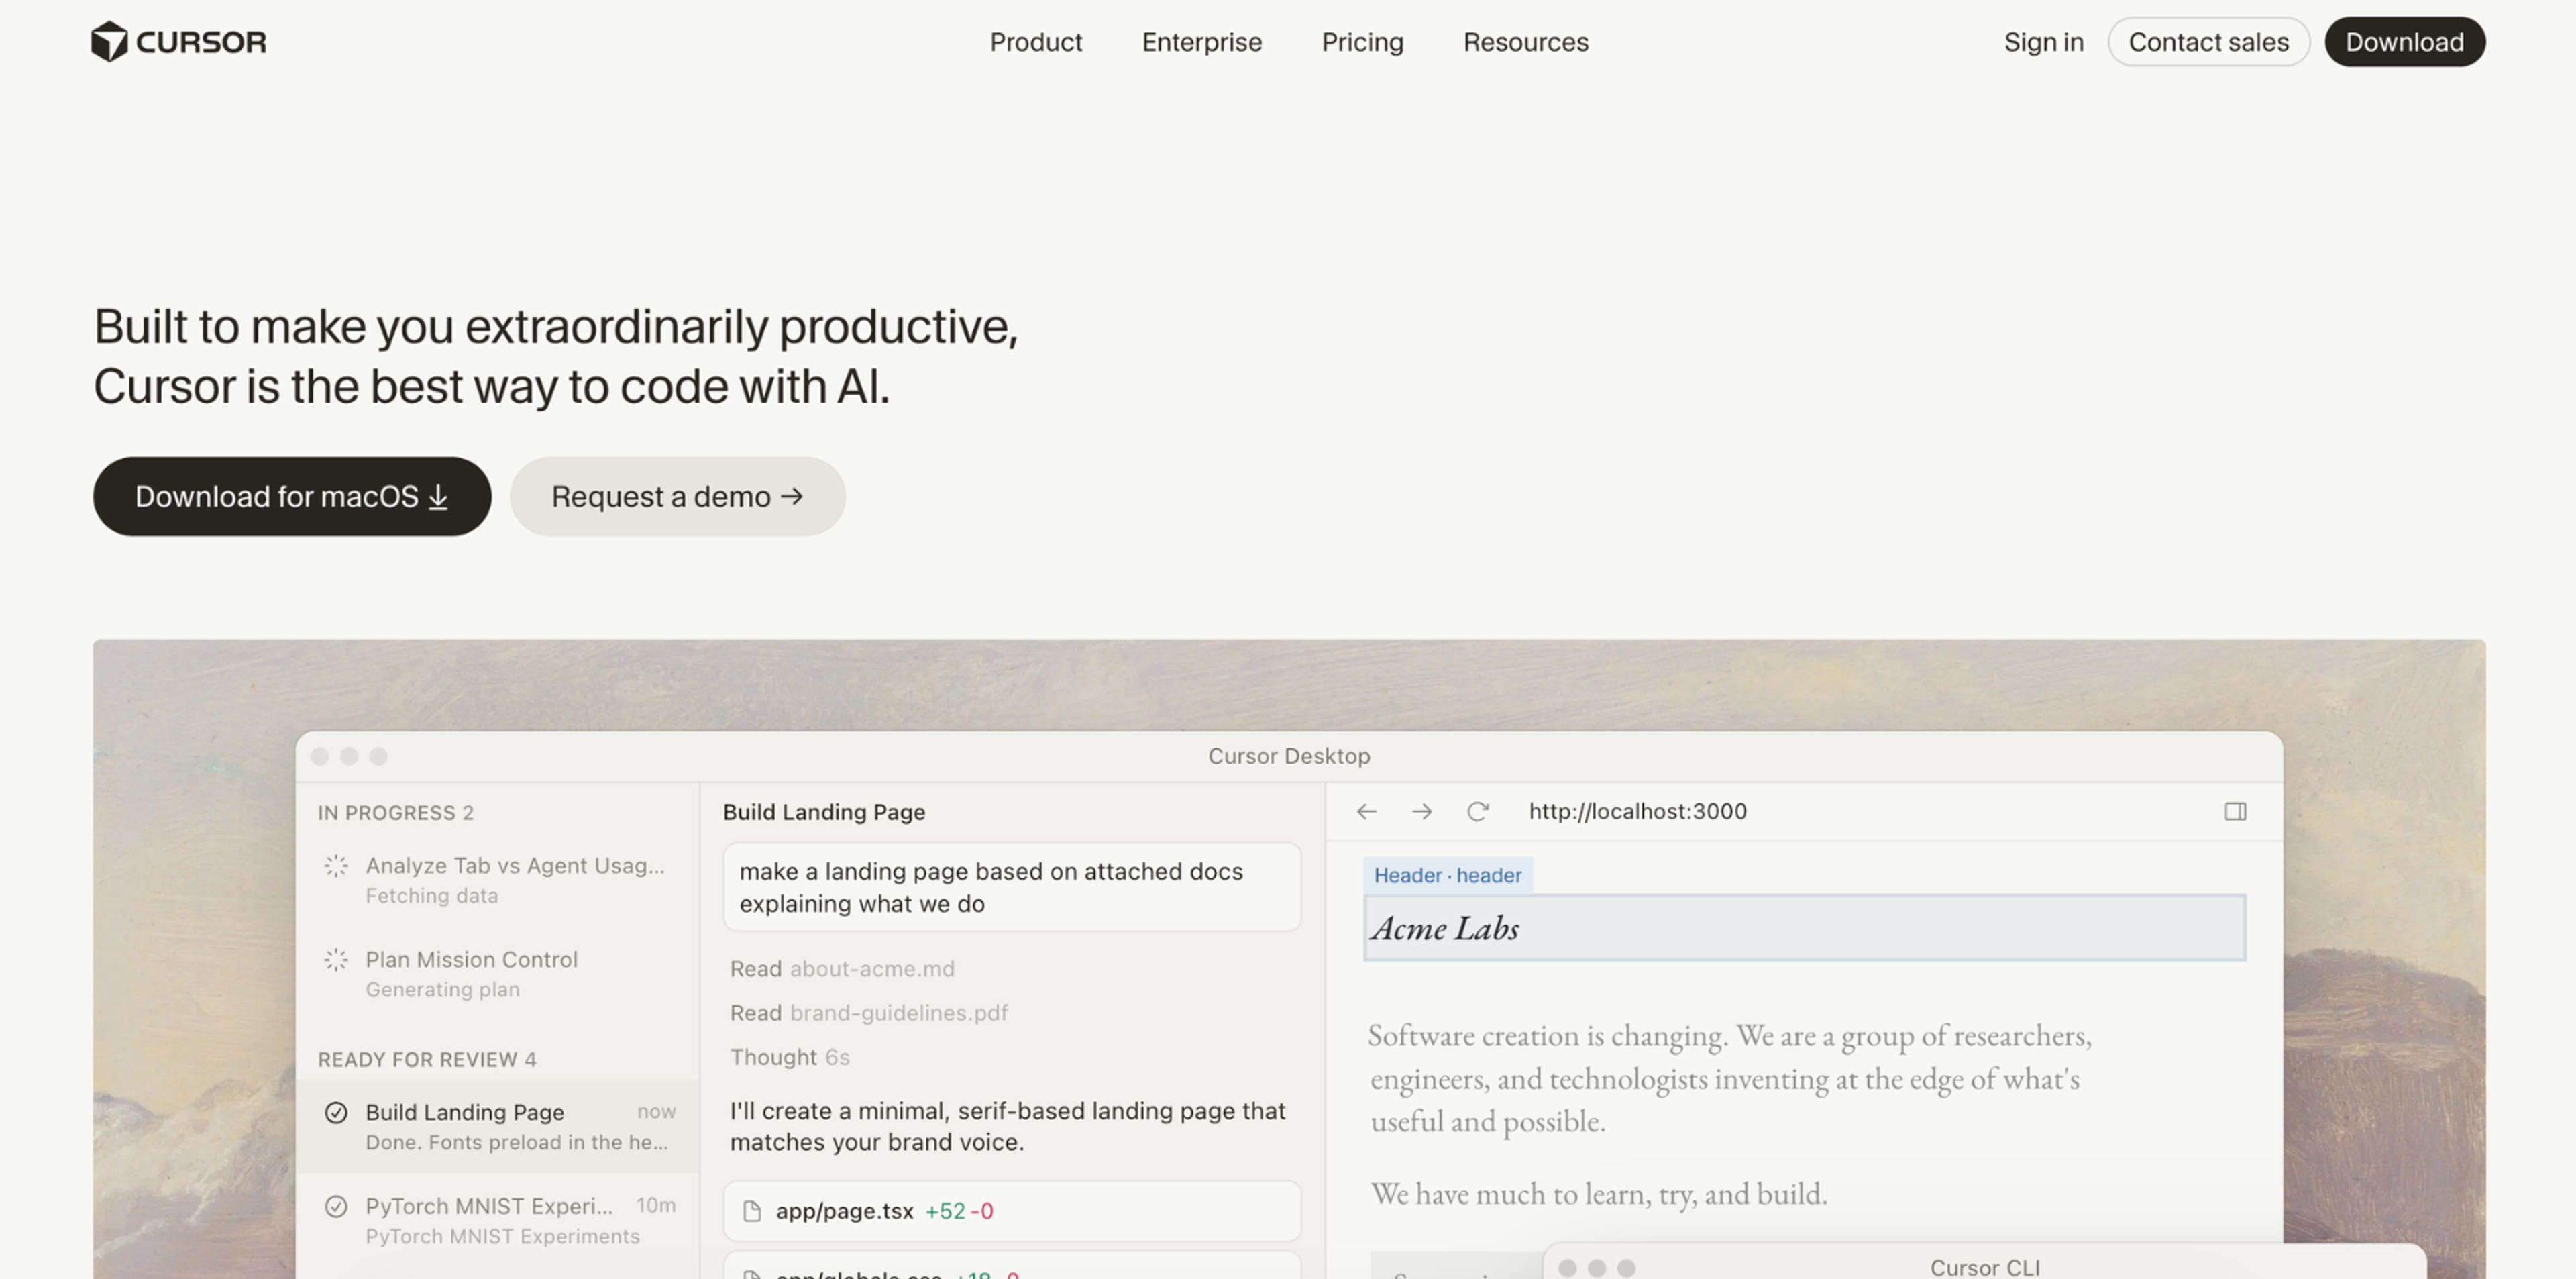Click the agent reply about serif-based landing page
Viewport: 2576px width, 1279px height.
click(x=1007, y=1126)
